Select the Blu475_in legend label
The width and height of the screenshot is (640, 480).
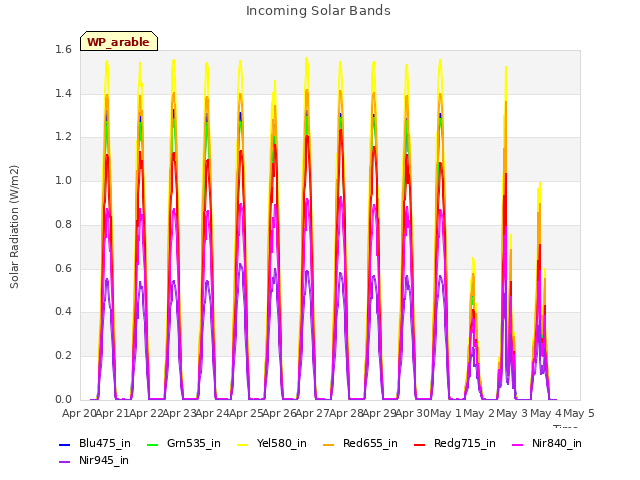click(x=105, y=444)
